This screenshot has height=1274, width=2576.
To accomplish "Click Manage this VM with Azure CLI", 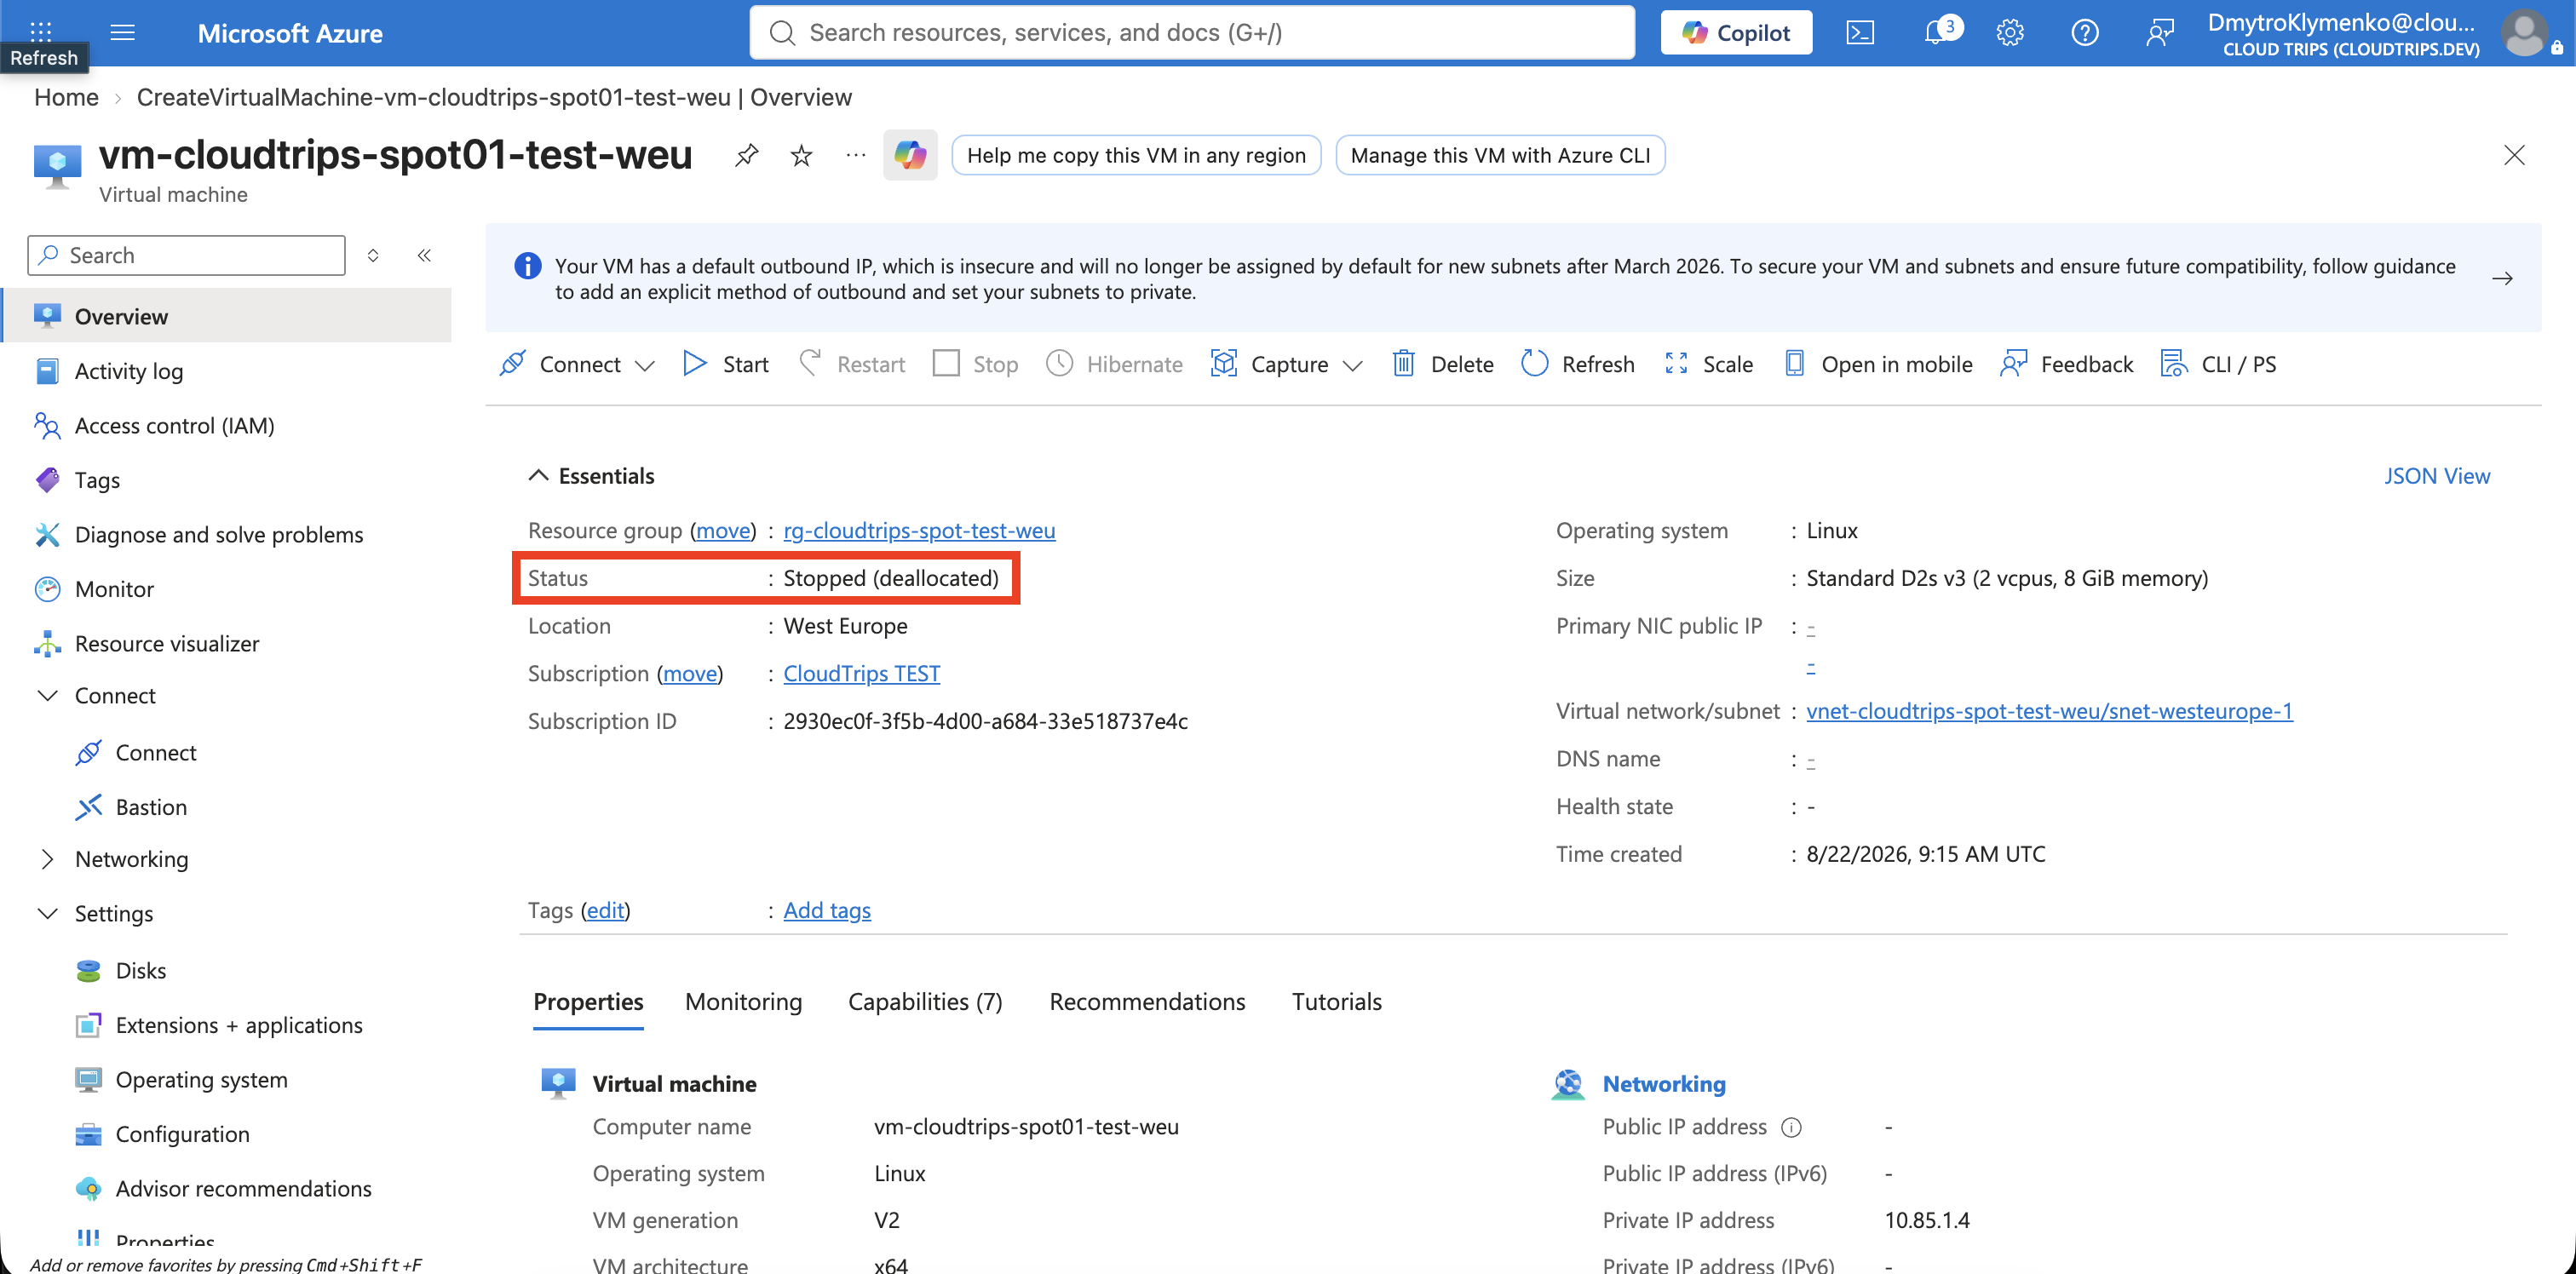I will [x=1500, y=155].
